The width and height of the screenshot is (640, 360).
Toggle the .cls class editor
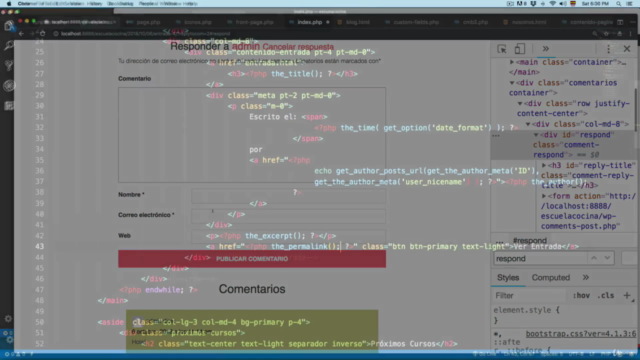(x=605, y=296)
